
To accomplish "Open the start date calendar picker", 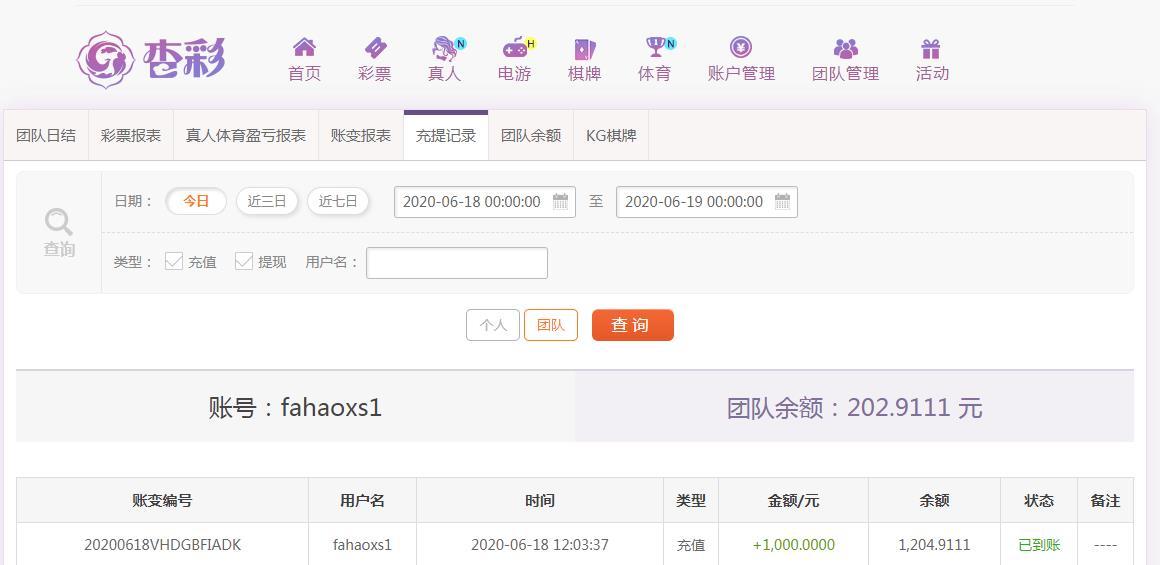I will (x=561, y=201).
